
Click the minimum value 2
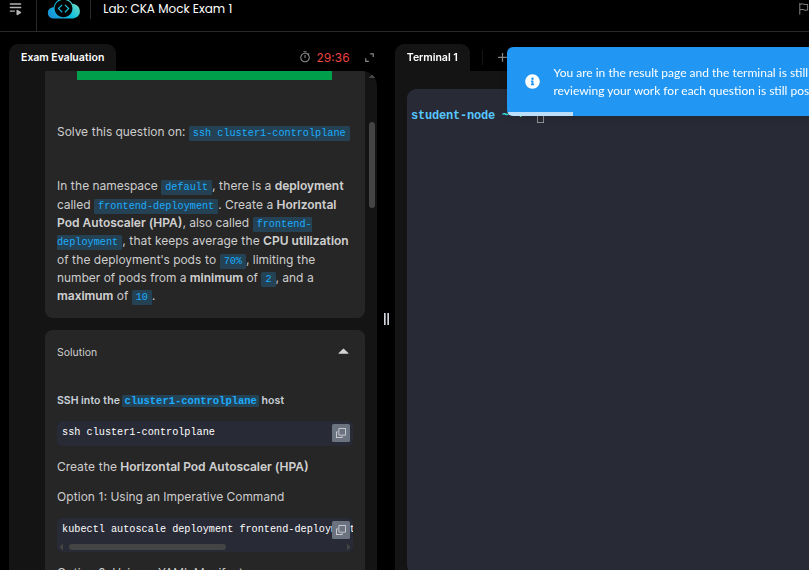[x=268, y=279]
